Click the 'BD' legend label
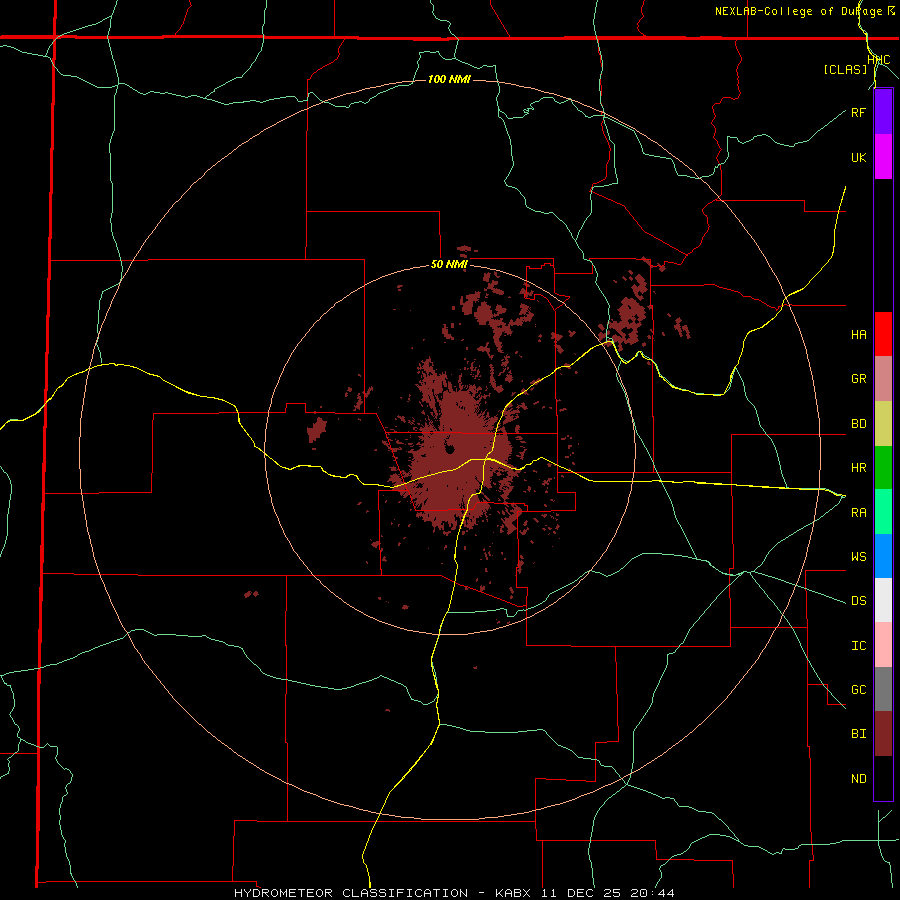Screen dimensions: 900x900 pyautogui.click(x=858, y=424)
